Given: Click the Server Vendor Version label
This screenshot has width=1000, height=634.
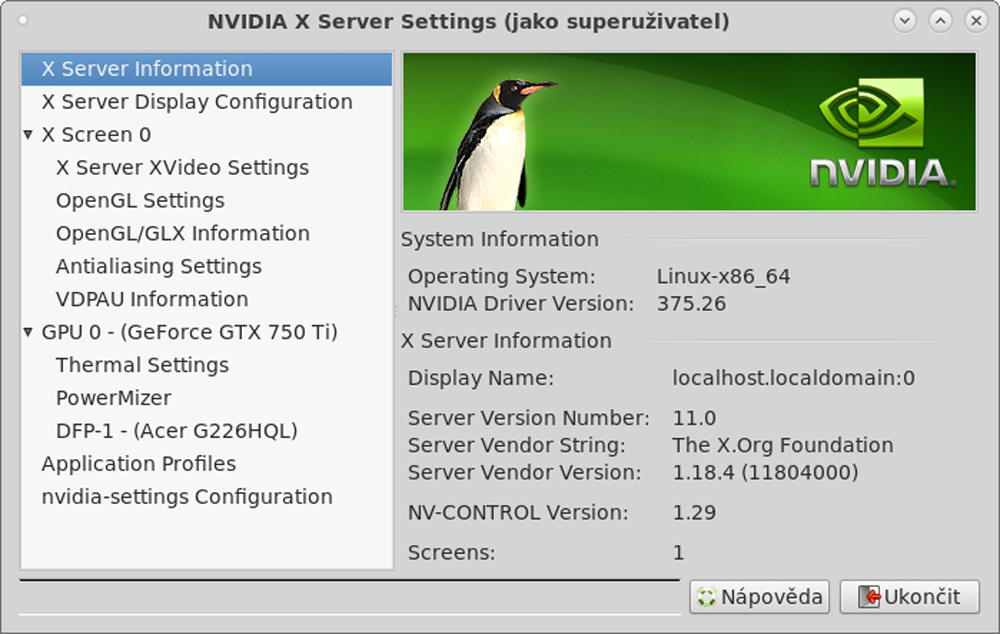Looking at the screenshot, I should click(x=524, y=473).
